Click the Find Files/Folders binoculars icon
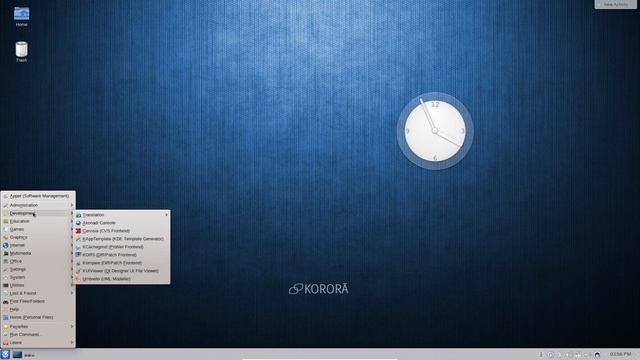640x360 pixels. (x=5, y=301)
